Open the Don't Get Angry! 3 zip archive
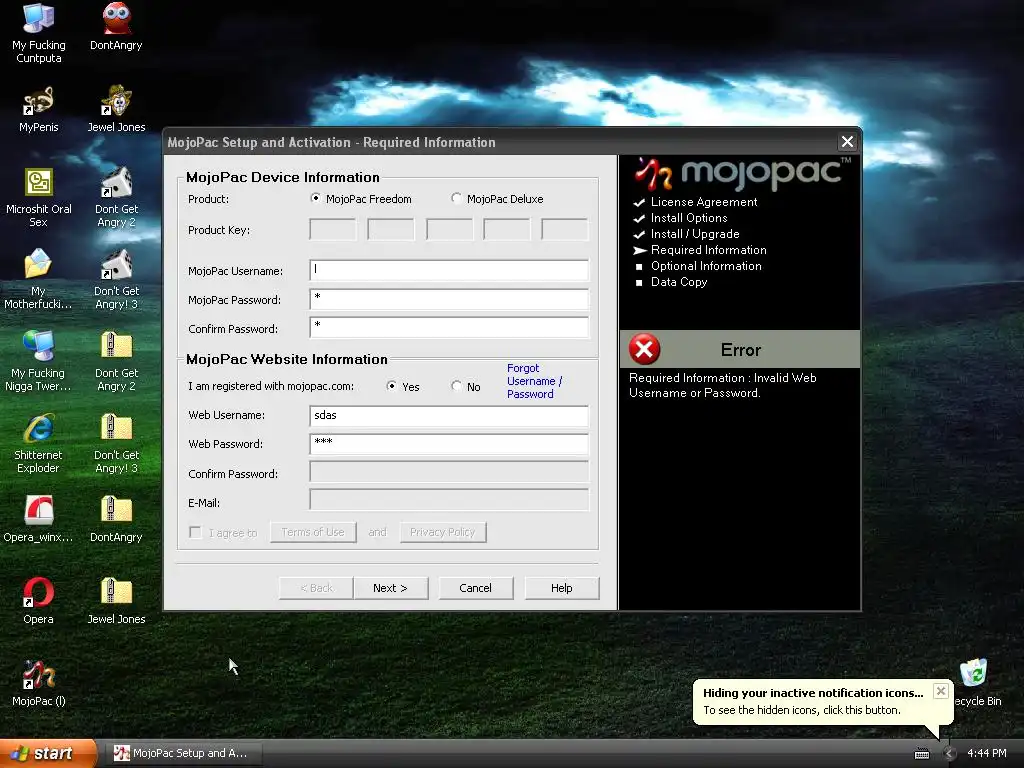The image size is (1024, 768). [x=116, y=441]
